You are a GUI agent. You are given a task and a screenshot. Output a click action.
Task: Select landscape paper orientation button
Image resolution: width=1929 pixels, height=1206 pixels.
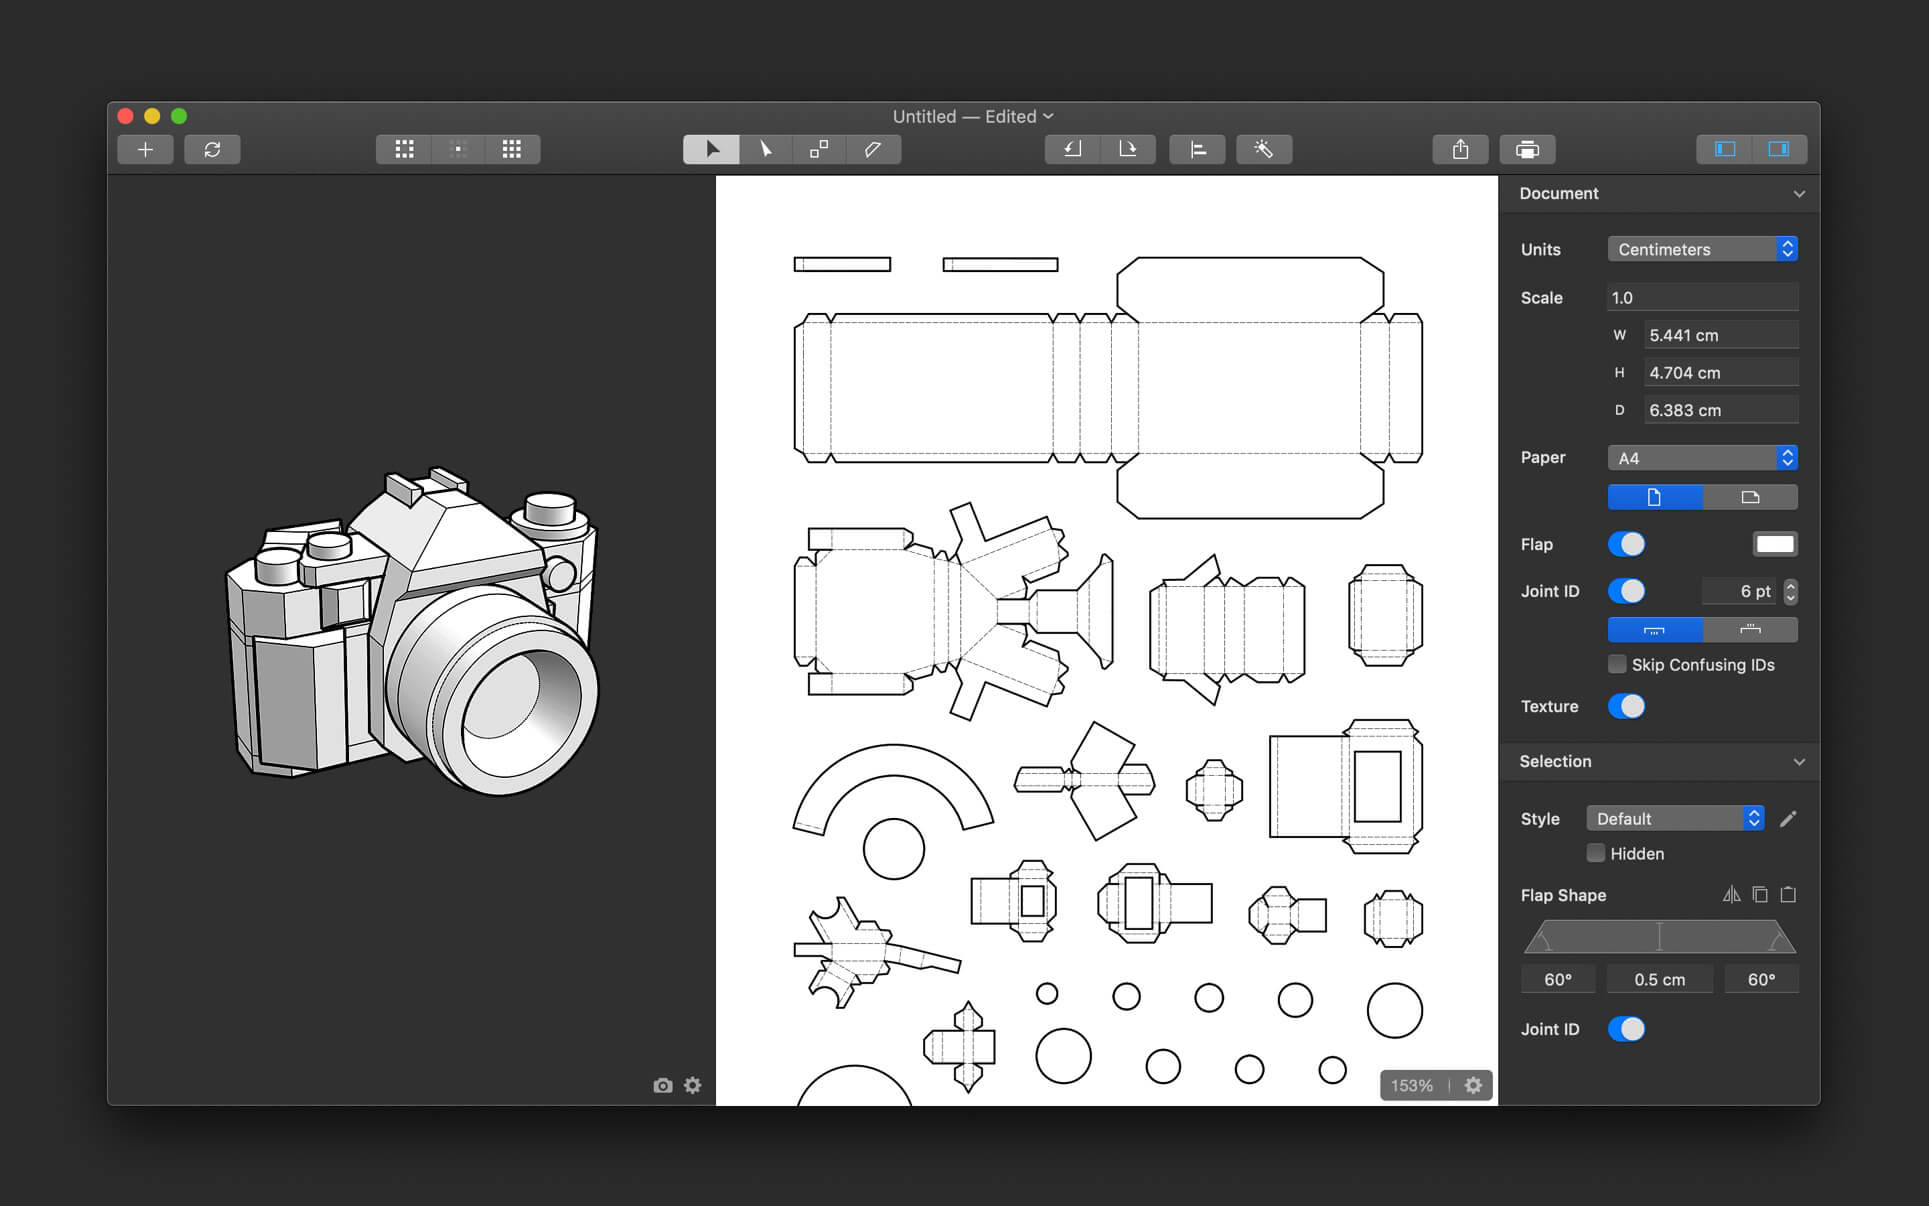1750,497
